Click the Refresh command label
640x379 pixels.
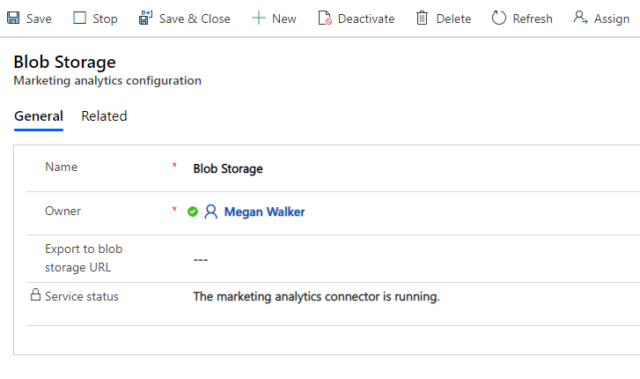click(x=533, y=19)
